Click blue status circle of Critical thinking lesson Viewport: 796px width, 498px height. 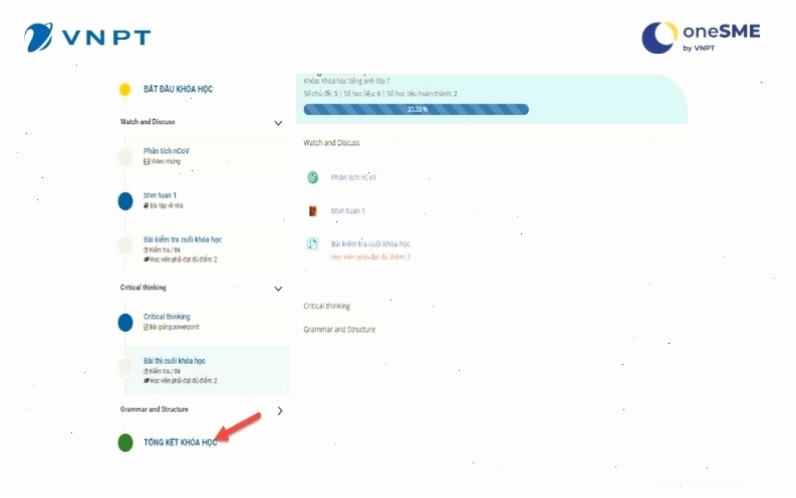click(x=125, y=322)
